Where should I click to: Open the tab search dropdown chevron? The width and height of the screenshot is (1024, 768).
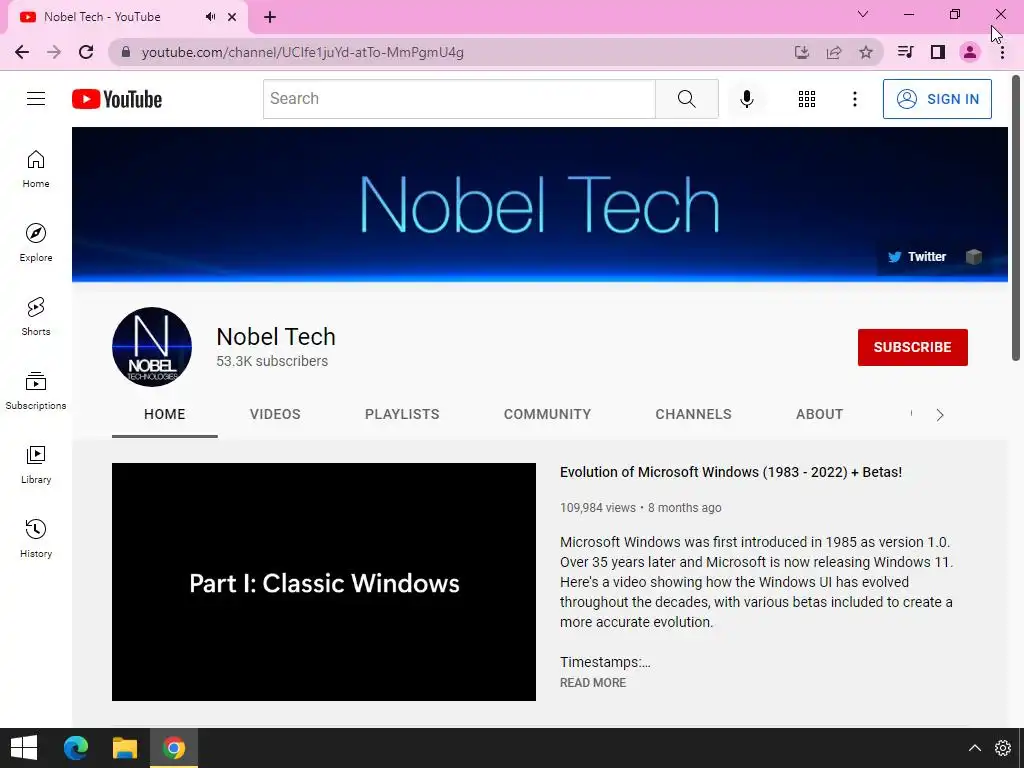tap(863, 14)
